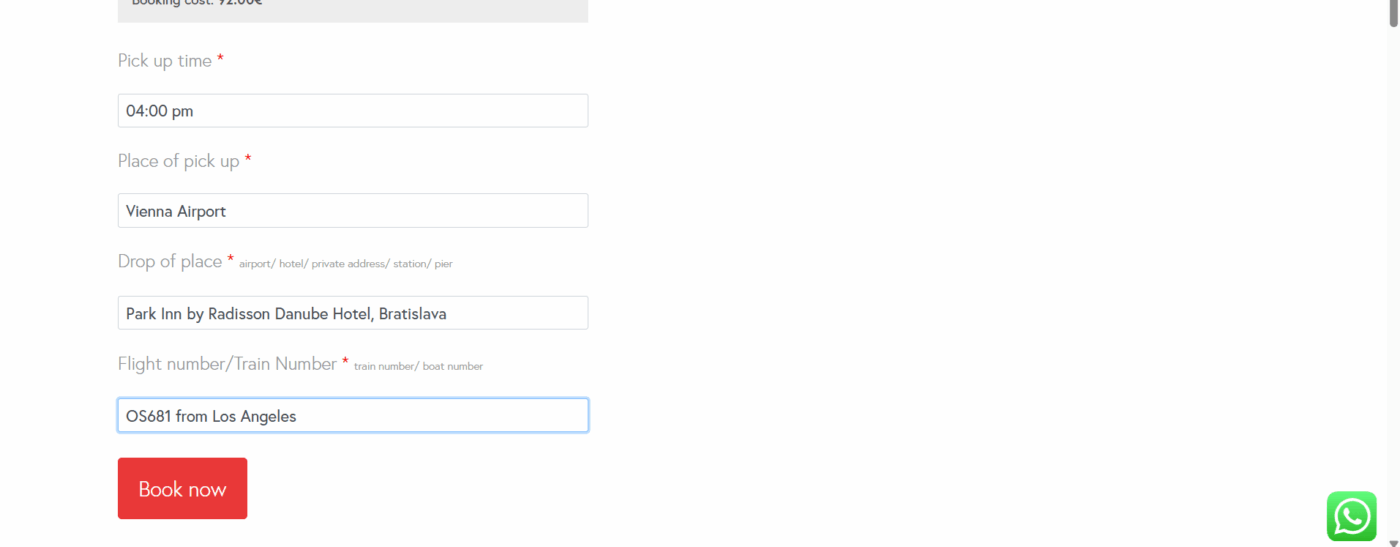Focus the Pick up time field
Image resolution: width=1400 pixels, height=547 pixels.
click(352, 111)
